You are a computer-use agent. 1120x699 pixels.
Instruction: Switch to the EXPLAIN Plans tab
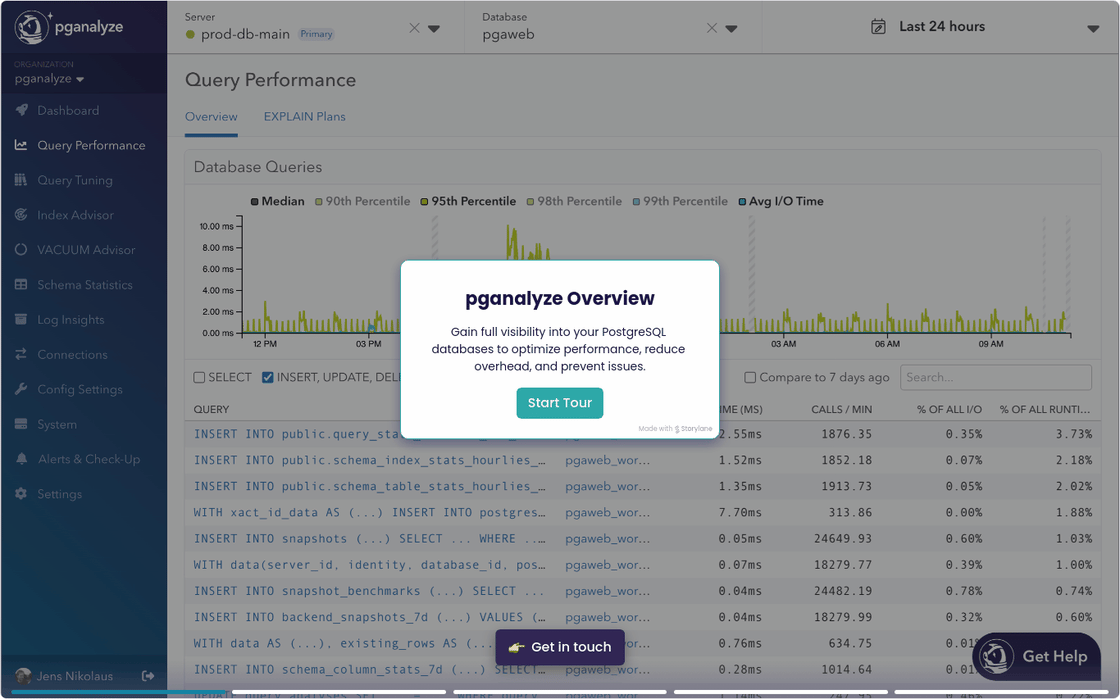pos(304,117)
